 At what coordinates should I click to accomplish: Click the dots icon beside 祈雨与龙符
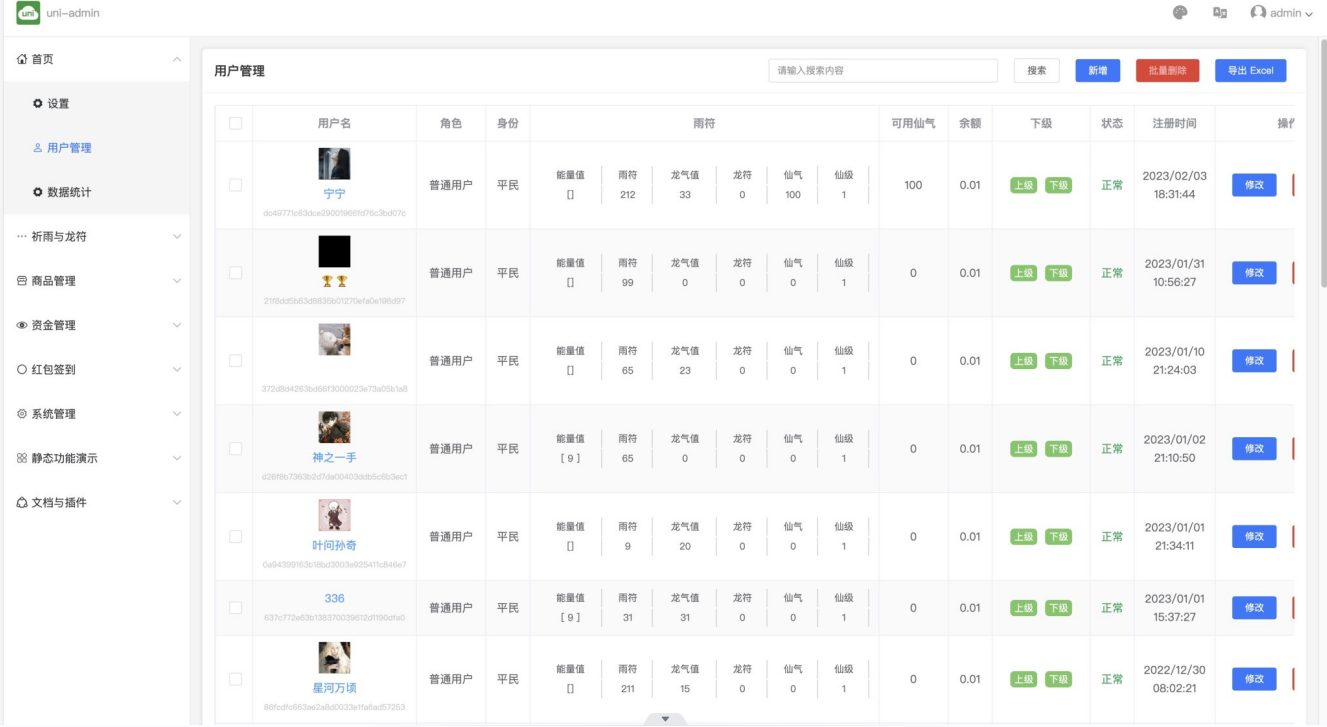[22, 237]
